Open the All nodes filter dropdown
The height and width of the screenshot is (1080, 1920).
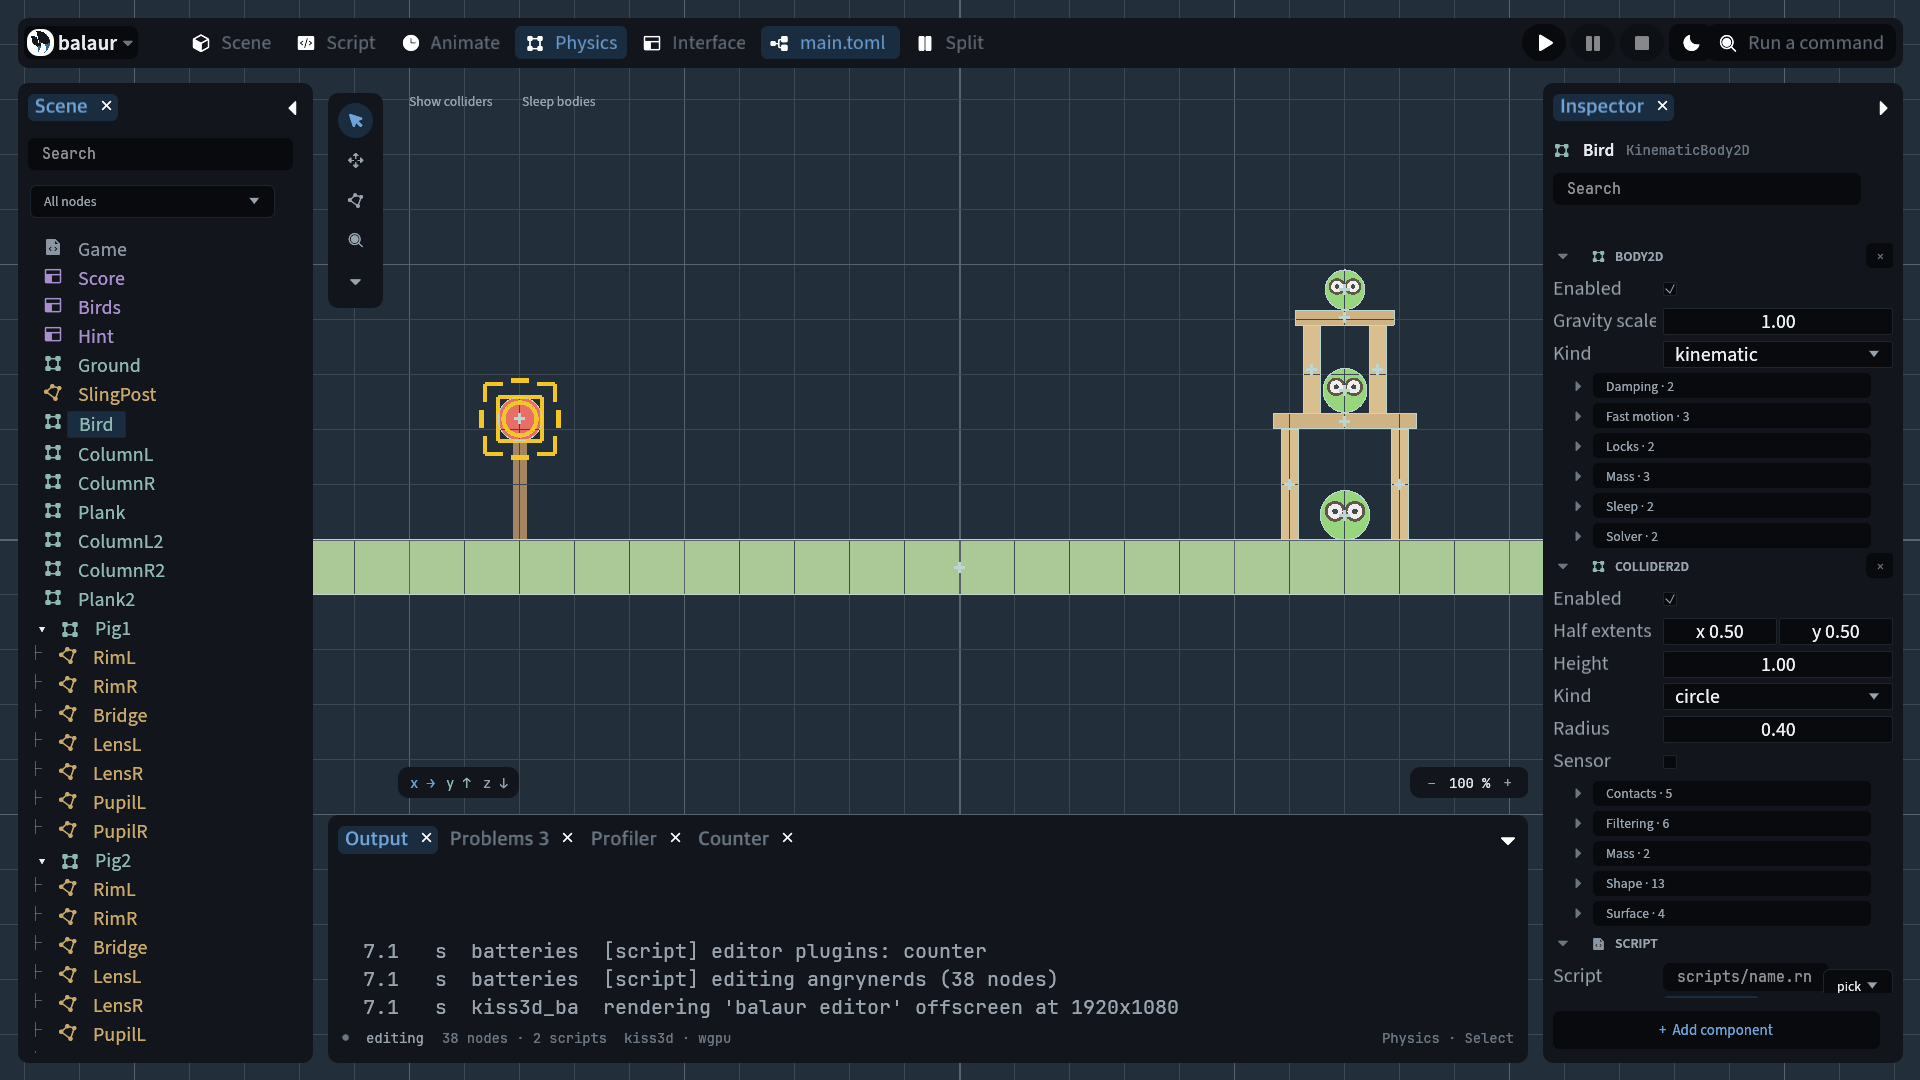tap(152, 202)
